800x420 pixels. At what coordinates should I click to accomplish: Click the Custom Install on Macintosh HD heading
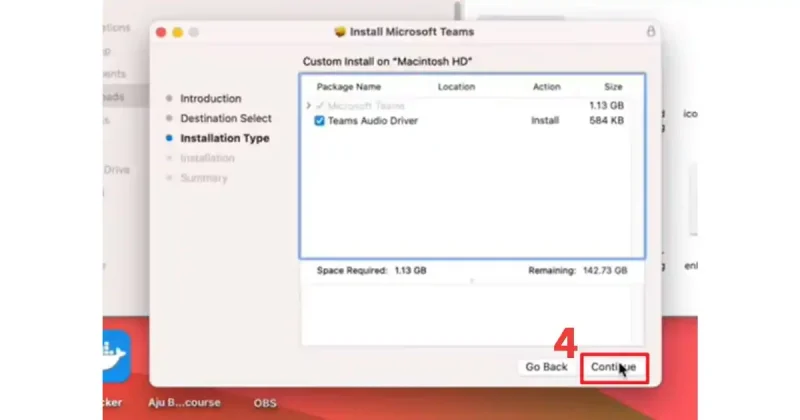tap(387, 62)
